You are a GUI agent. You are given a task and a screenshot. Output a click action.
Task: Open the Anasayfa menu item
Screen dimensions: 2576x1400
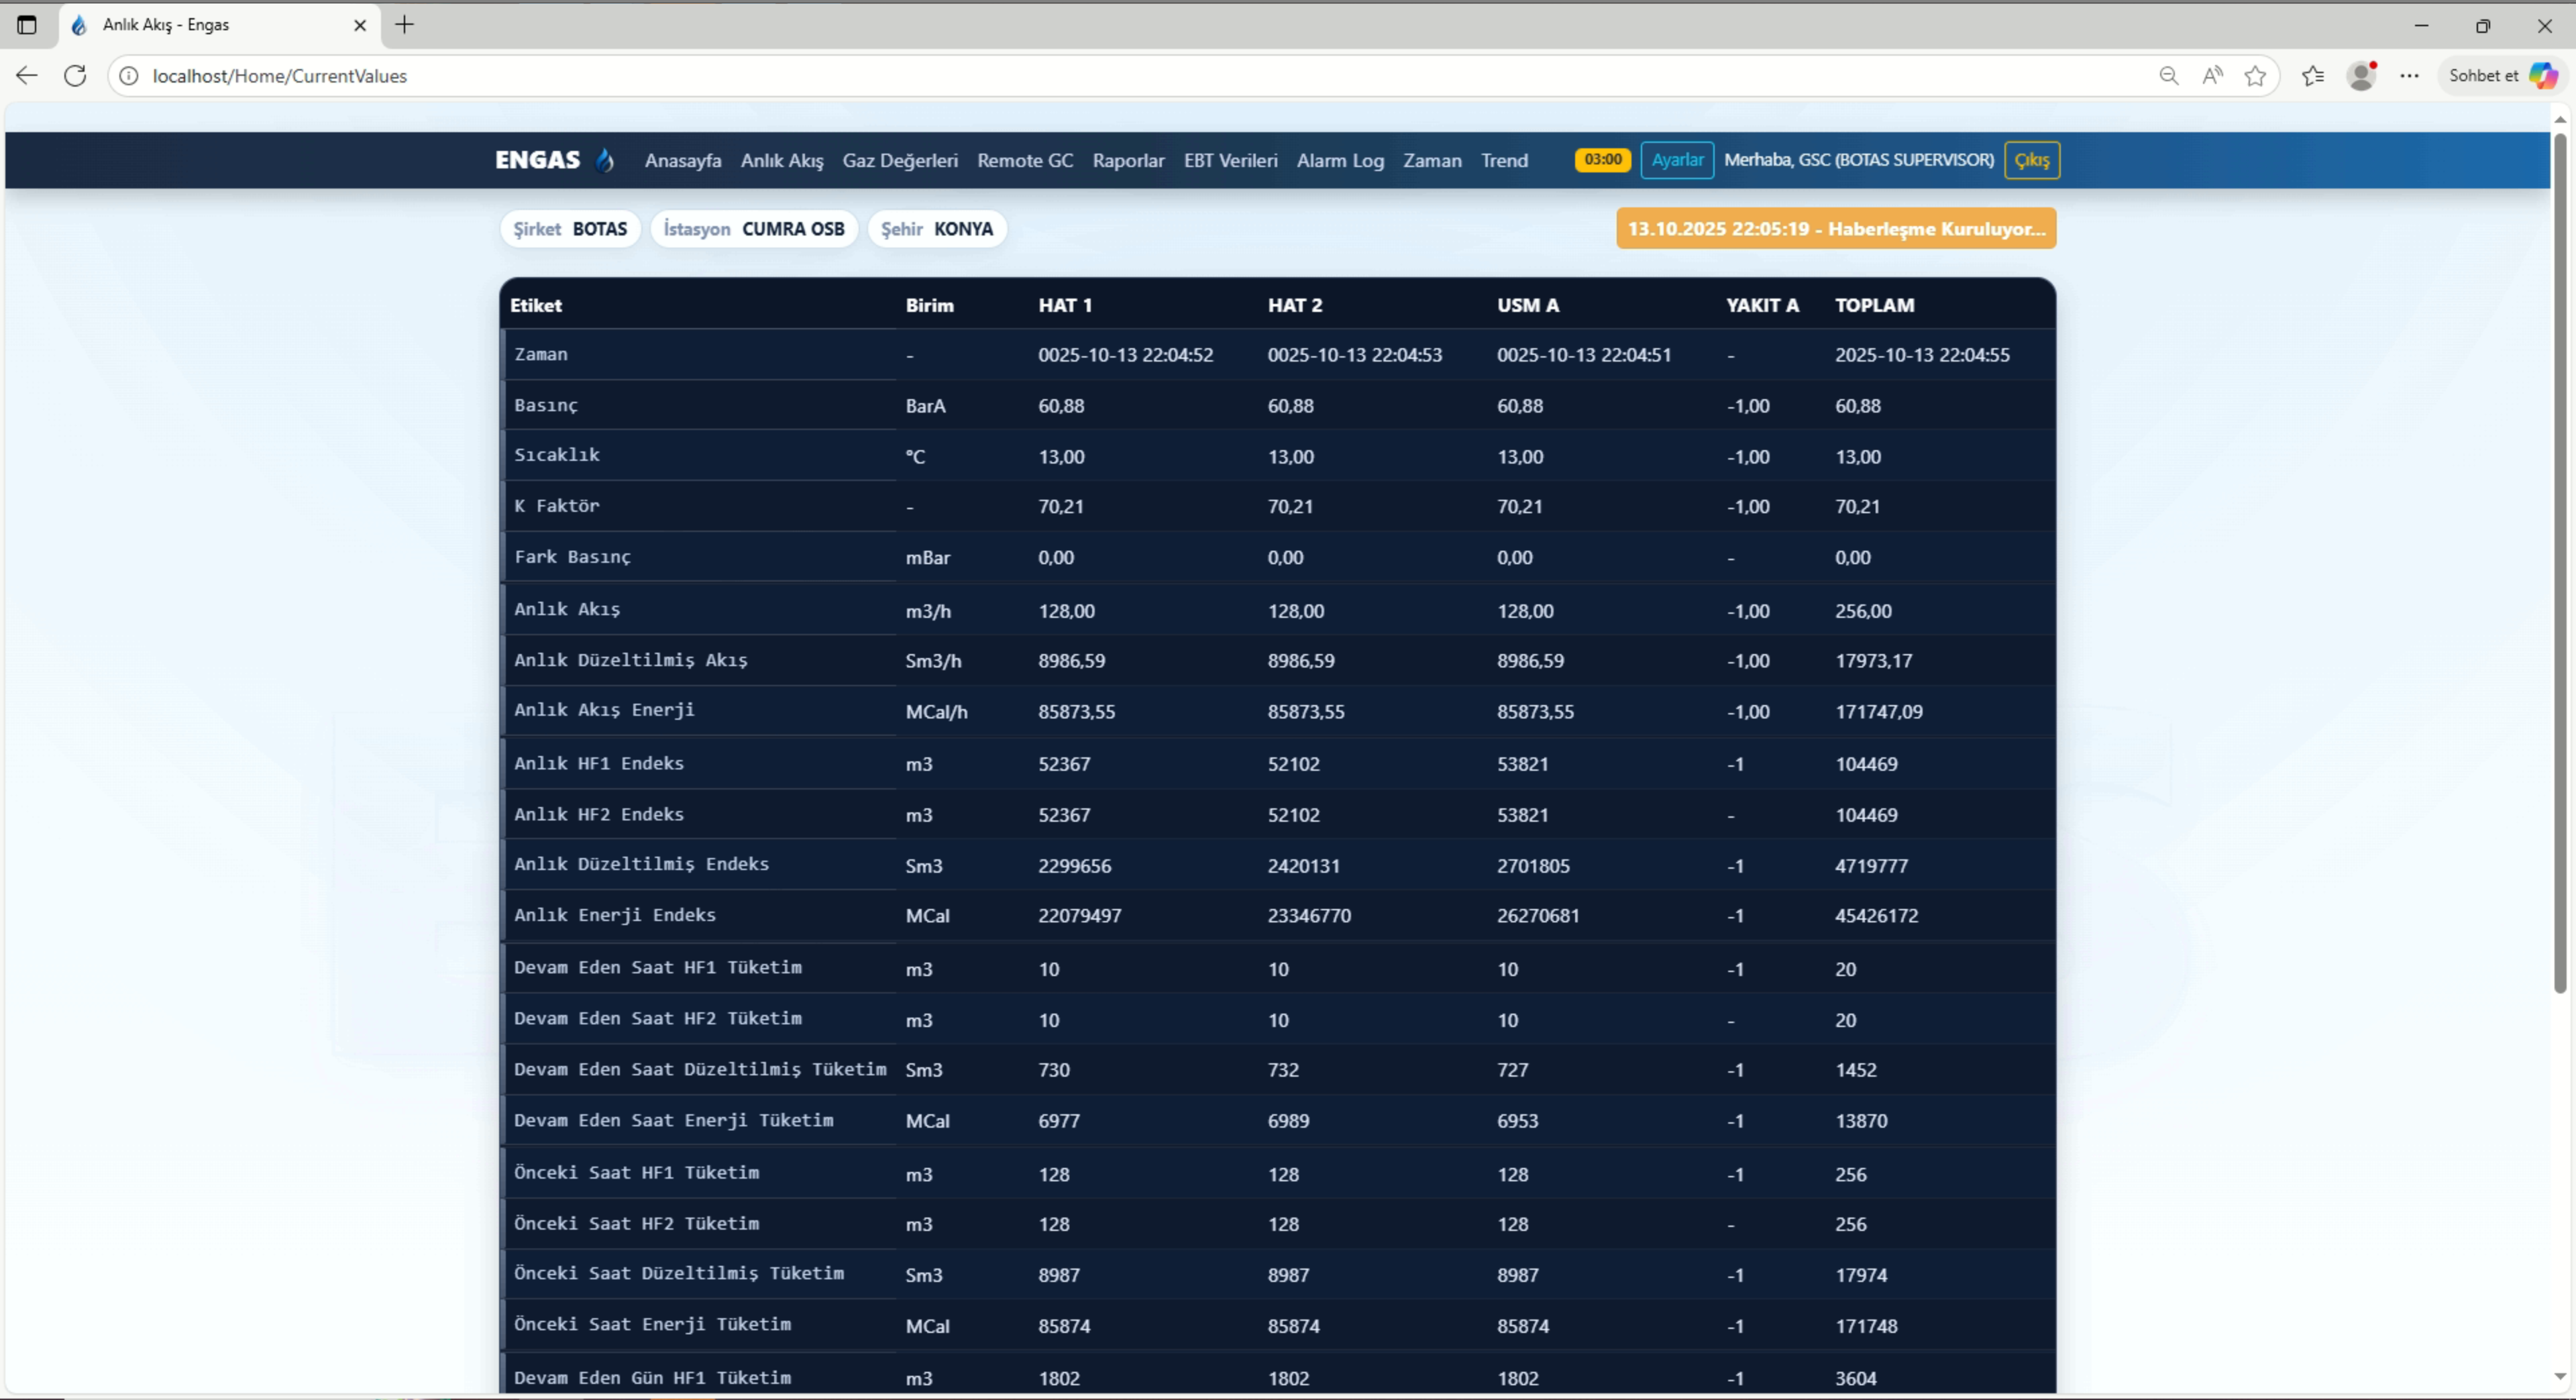click(x=682, y=161)
